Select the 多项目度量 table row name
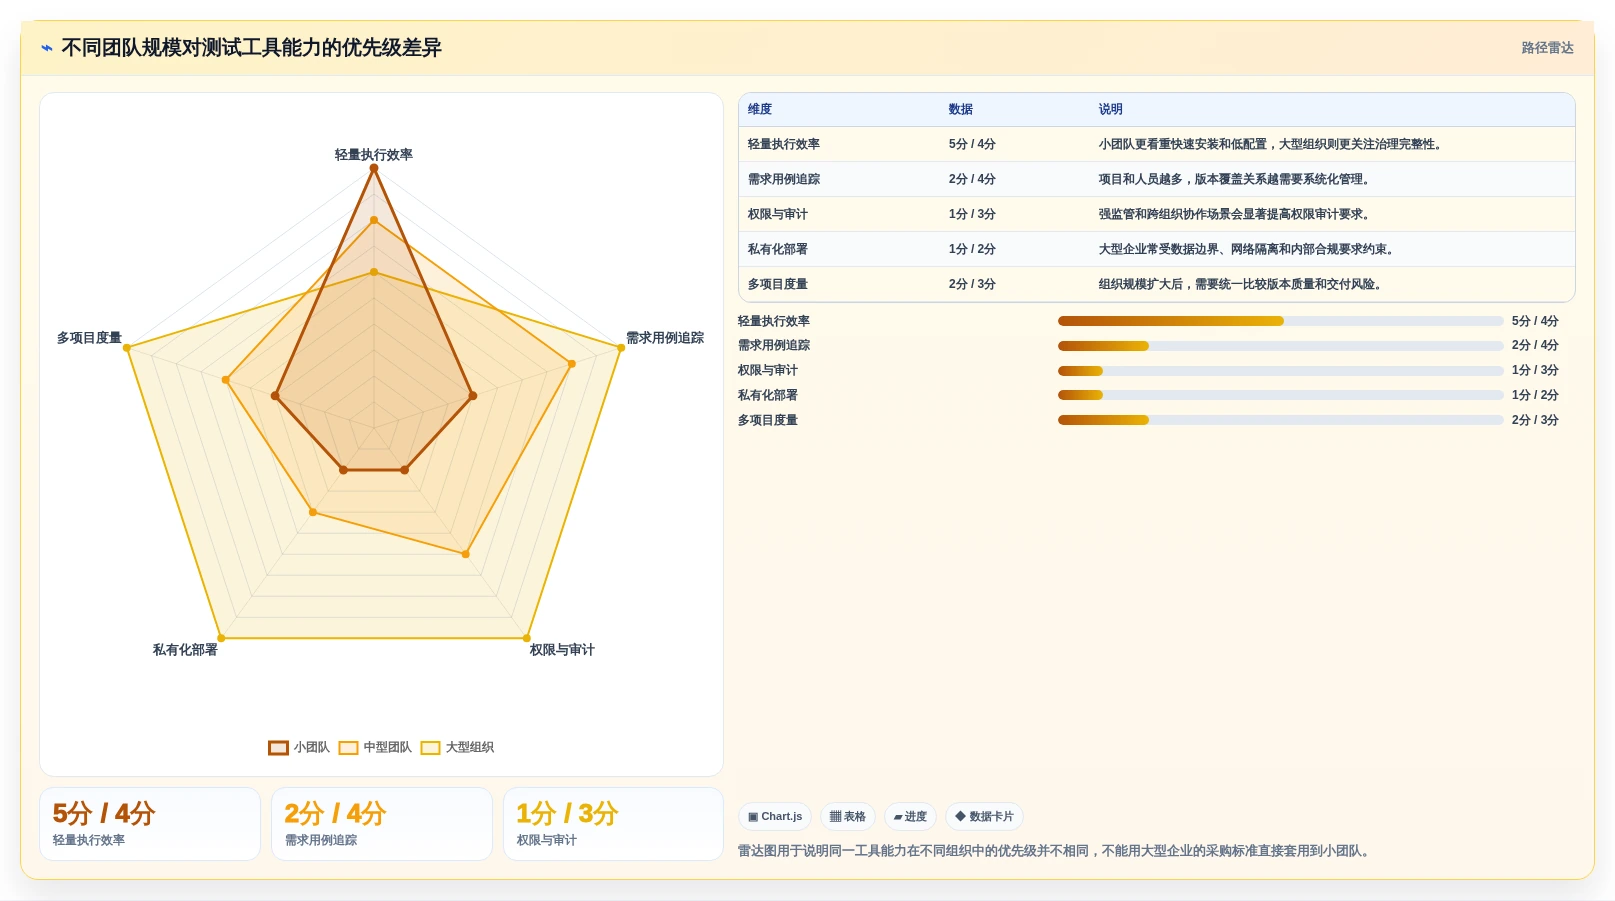 point(778,284)
